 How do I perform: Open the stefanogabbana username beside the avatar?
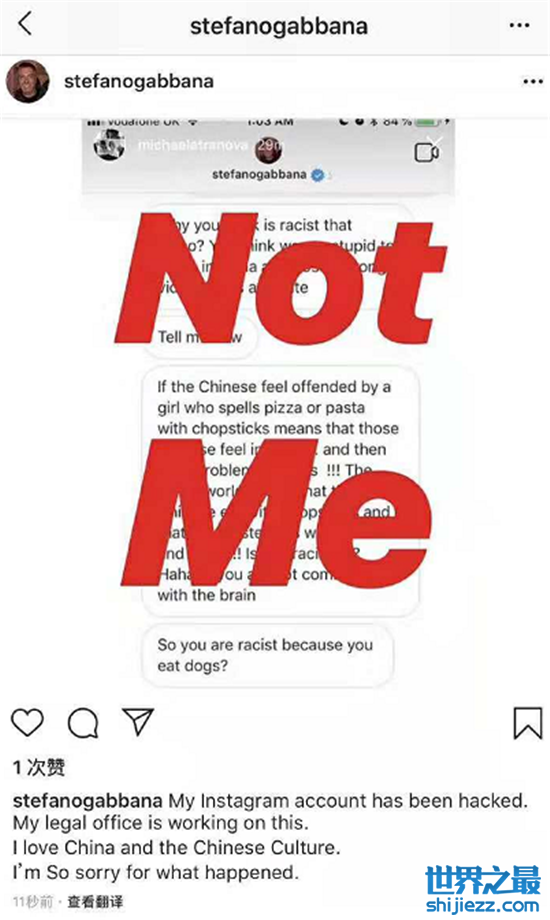point(139,81)
